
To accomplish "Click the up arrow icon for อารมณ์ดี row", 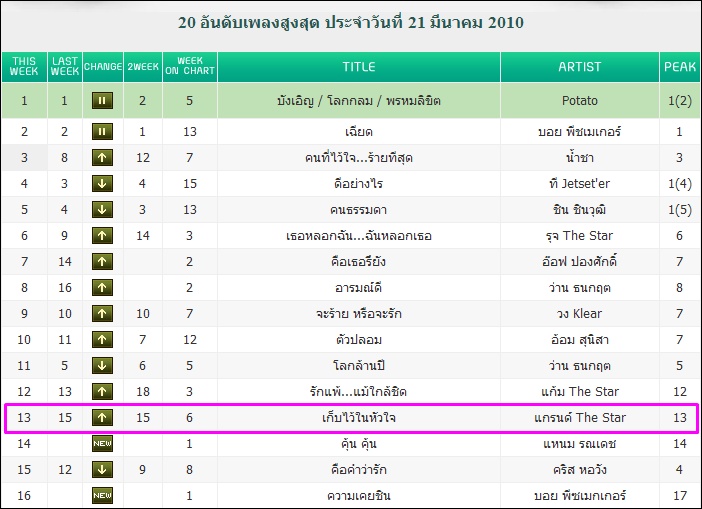I will pyautogui.click(x=102, y=287).
